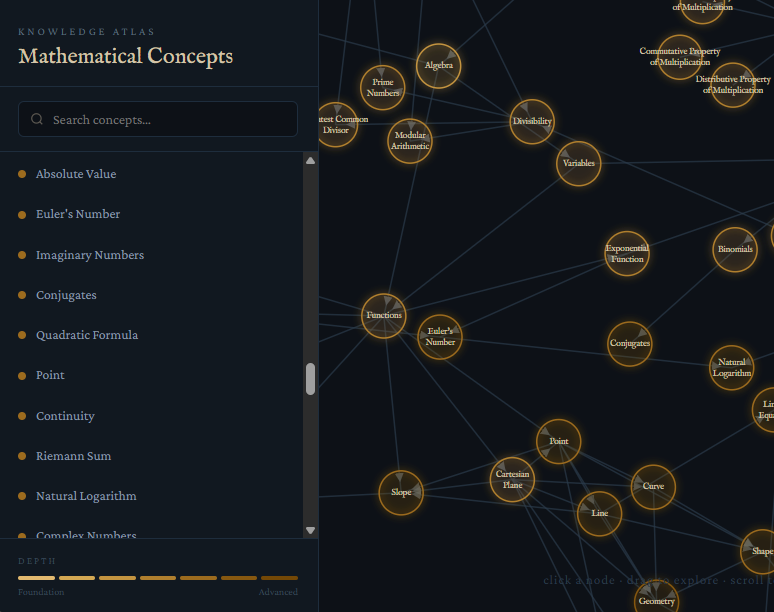Click the scrollbar down arrow
The height and width of the screenshot is (612, 774).
310,530
